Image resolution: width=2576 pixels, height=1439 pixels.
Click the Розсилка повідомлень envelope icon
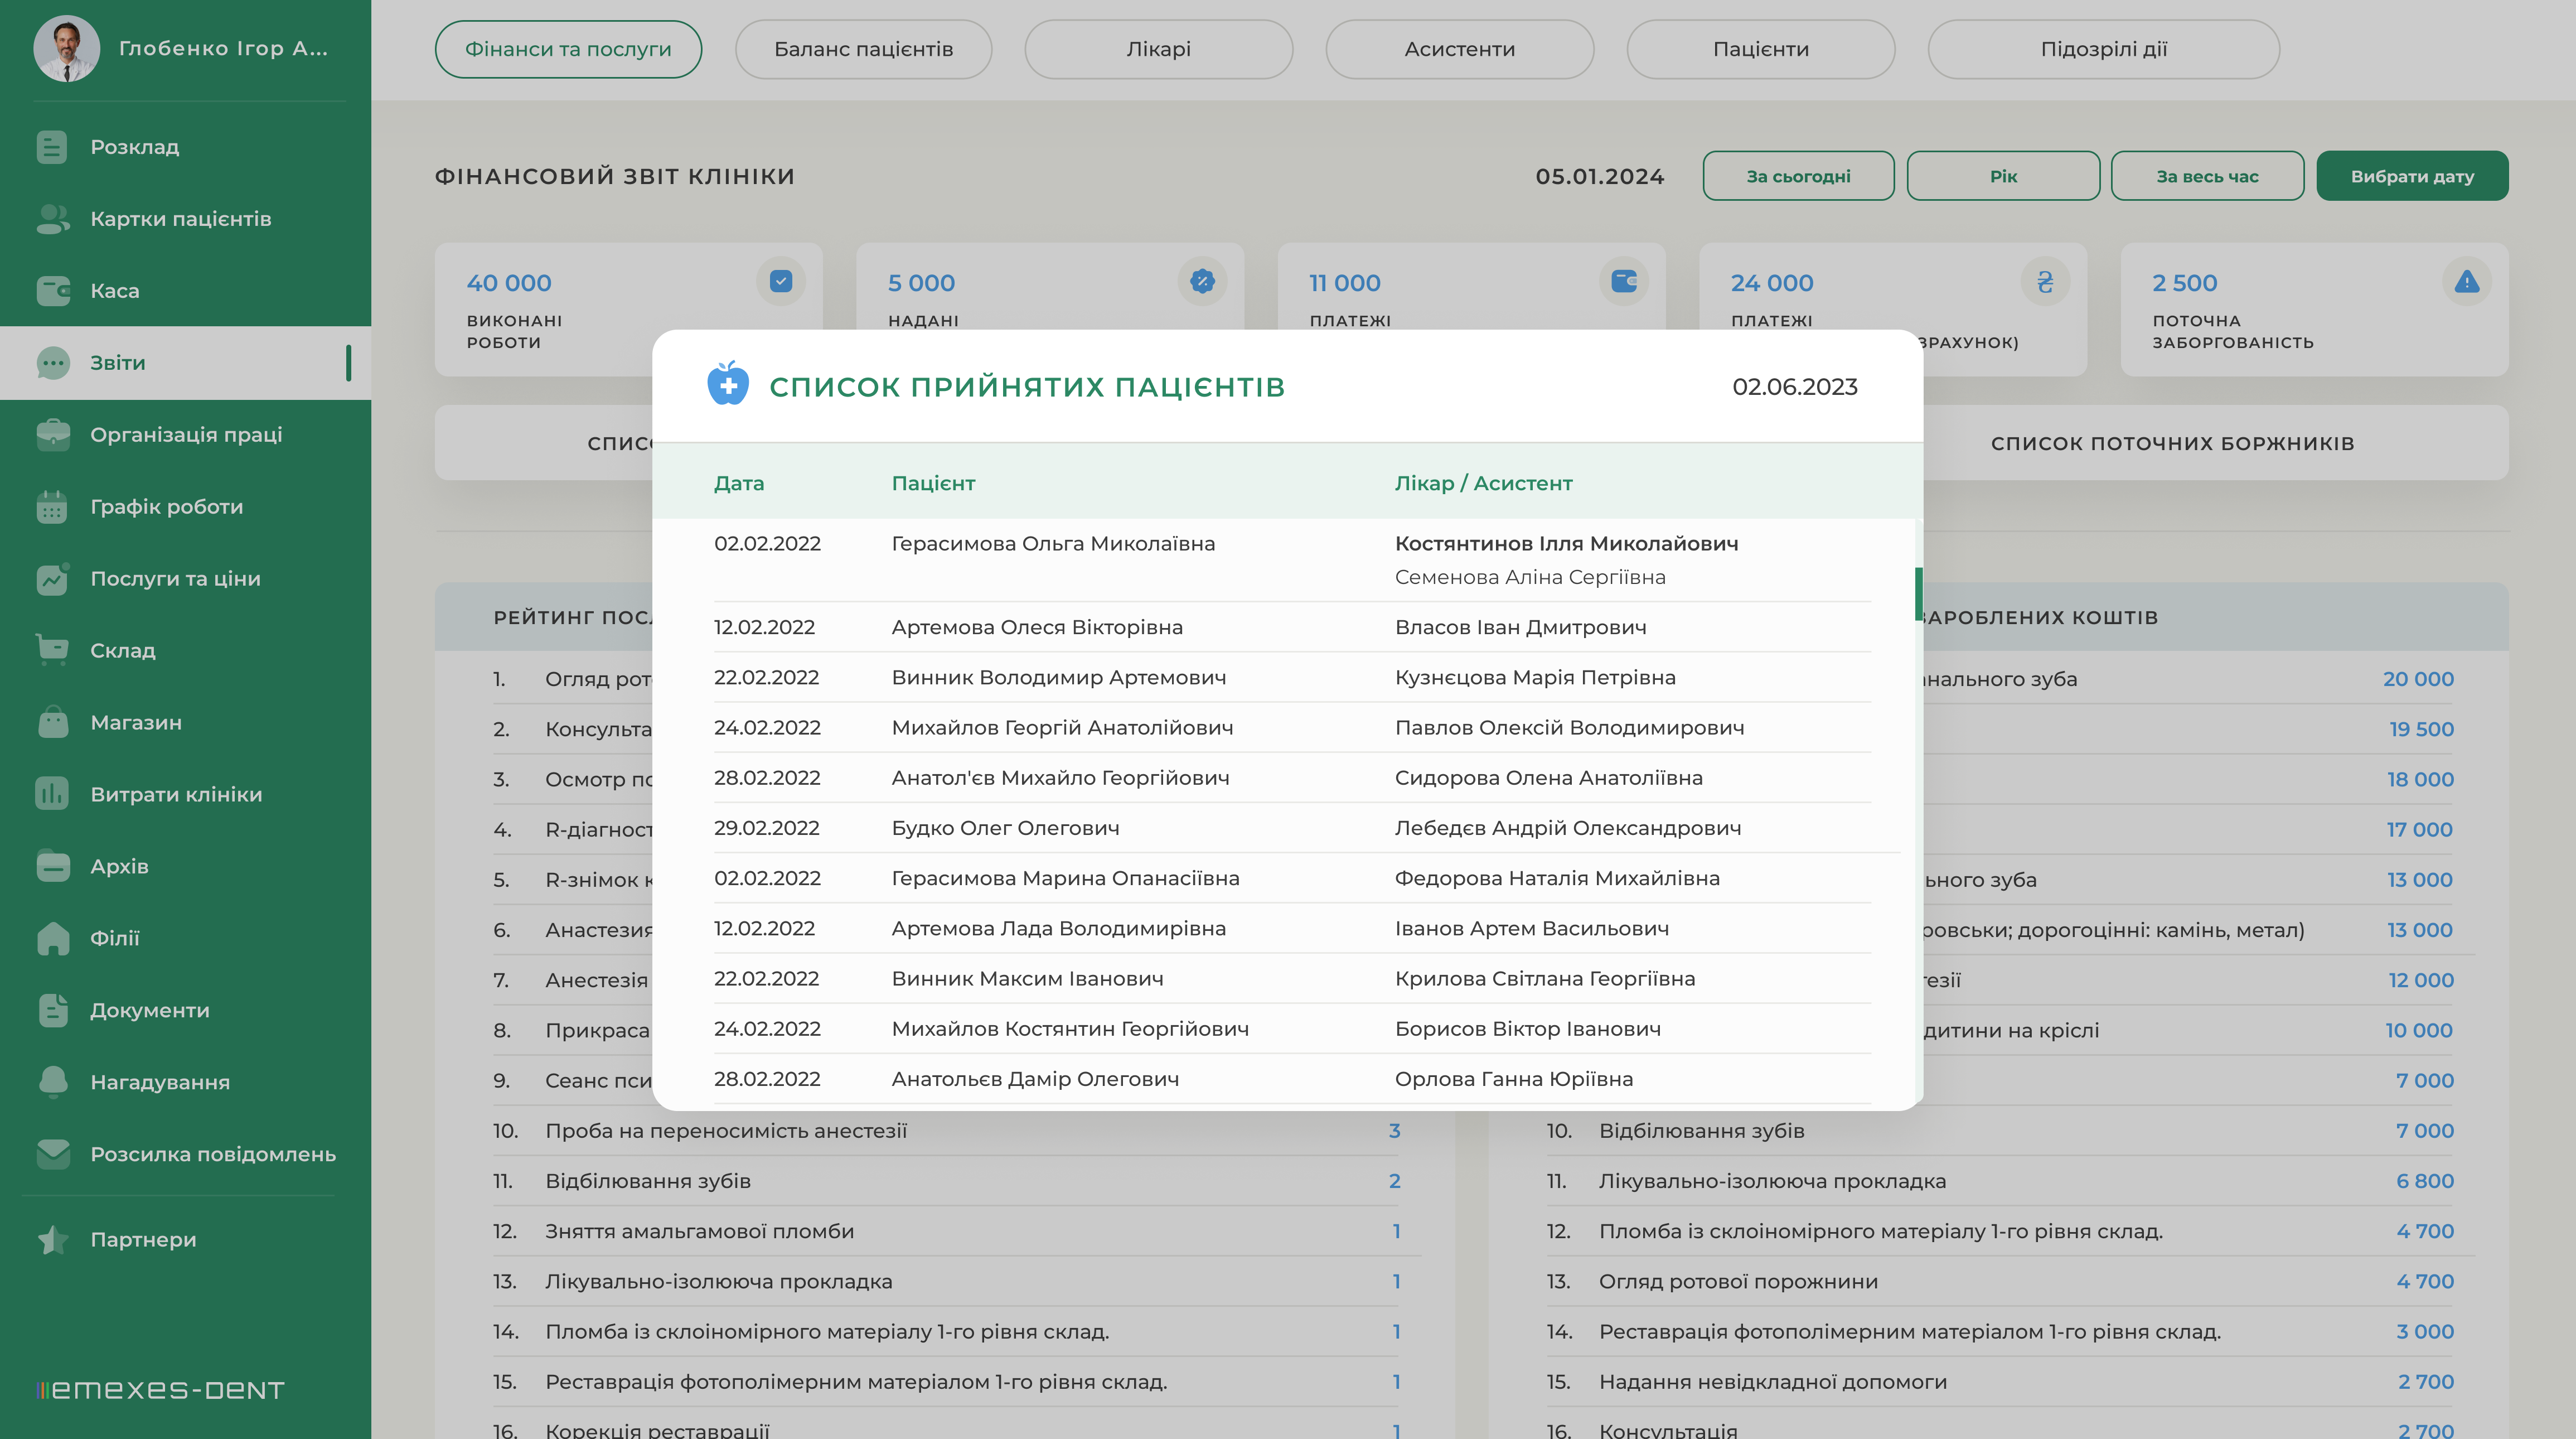pyautogui.click(x=52, y=1154)
